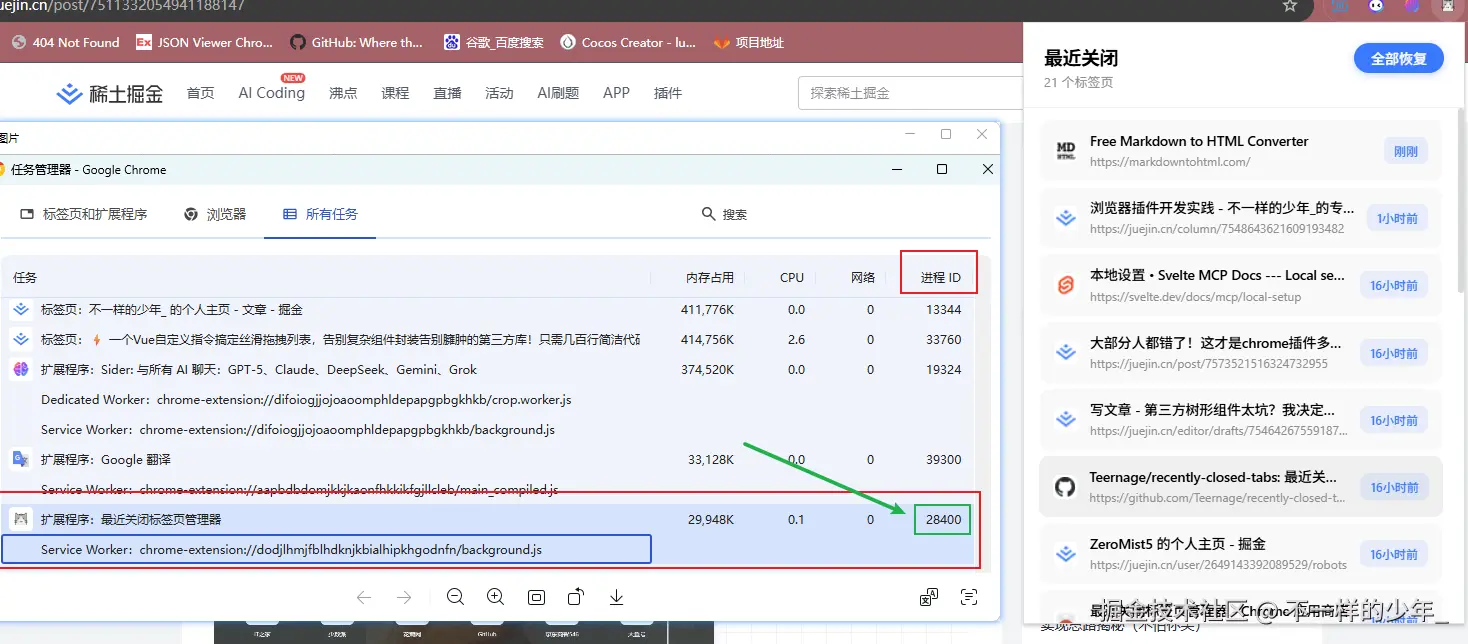Select the Sider extension task row
The image size is (1468, 644).
click(488, 370)
